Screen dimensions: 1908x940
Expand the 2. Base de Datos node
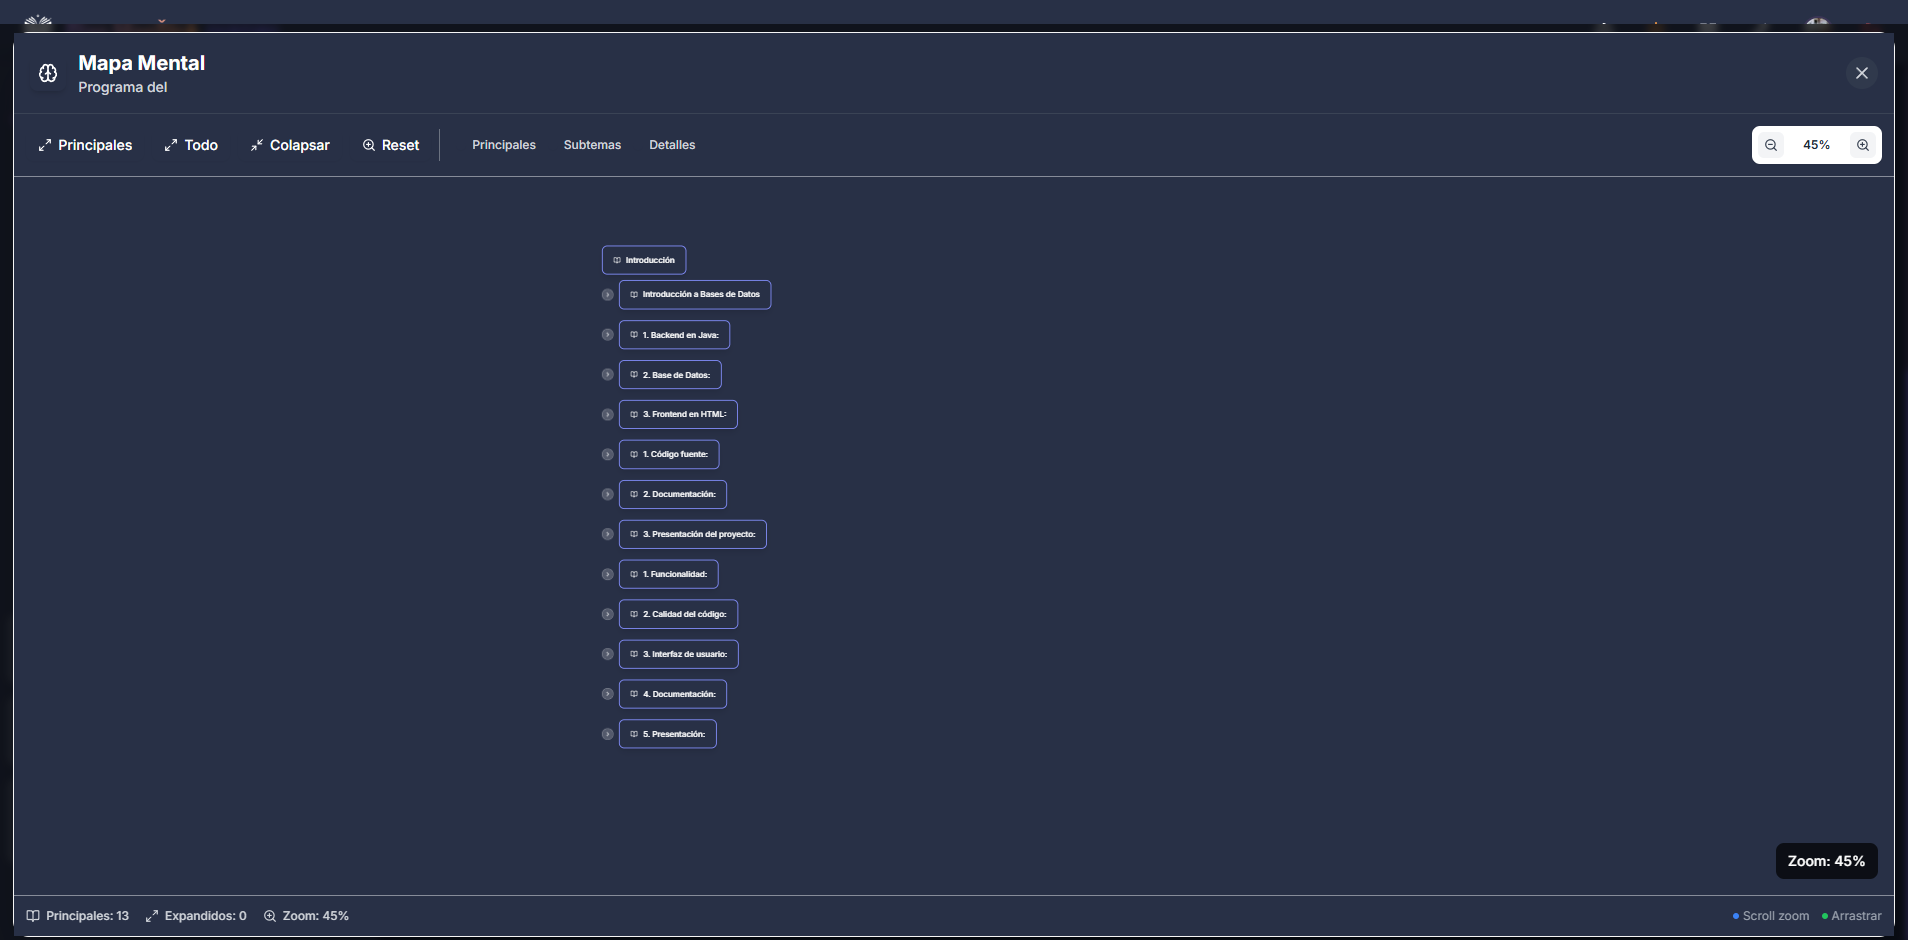point(607,375)
